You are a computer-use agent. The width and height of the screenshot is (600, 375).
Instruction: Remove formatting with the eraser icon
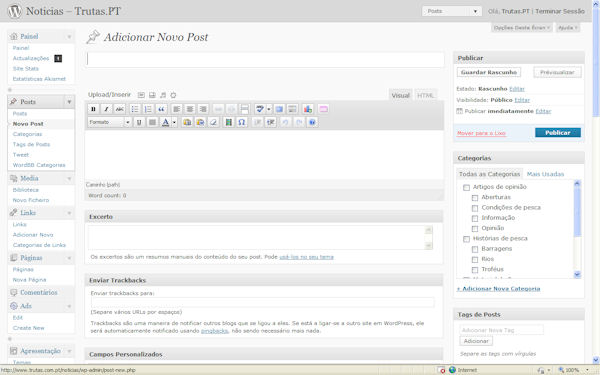tap(214, 122)
